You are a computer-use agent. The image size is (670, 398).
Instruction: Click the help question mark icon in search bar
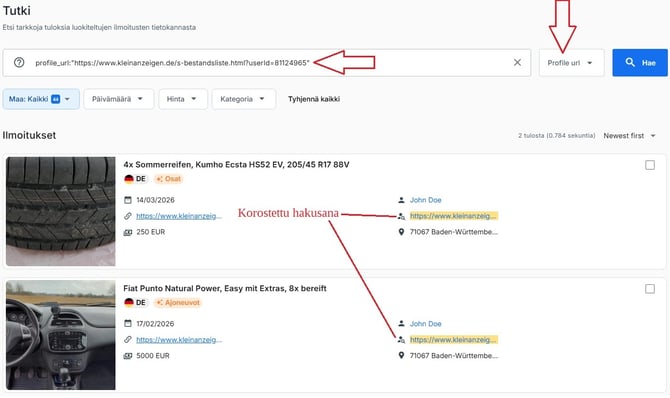(x=19, y=62)
